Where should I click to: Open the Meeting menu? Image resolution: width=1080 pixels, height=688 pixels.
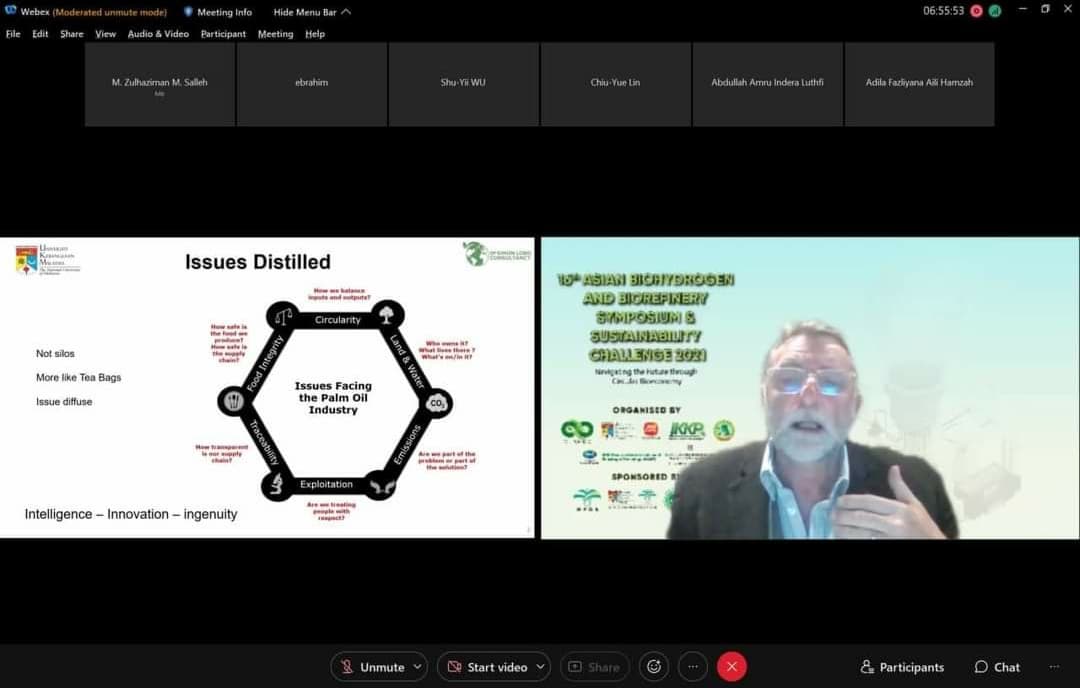pos(276,34)
